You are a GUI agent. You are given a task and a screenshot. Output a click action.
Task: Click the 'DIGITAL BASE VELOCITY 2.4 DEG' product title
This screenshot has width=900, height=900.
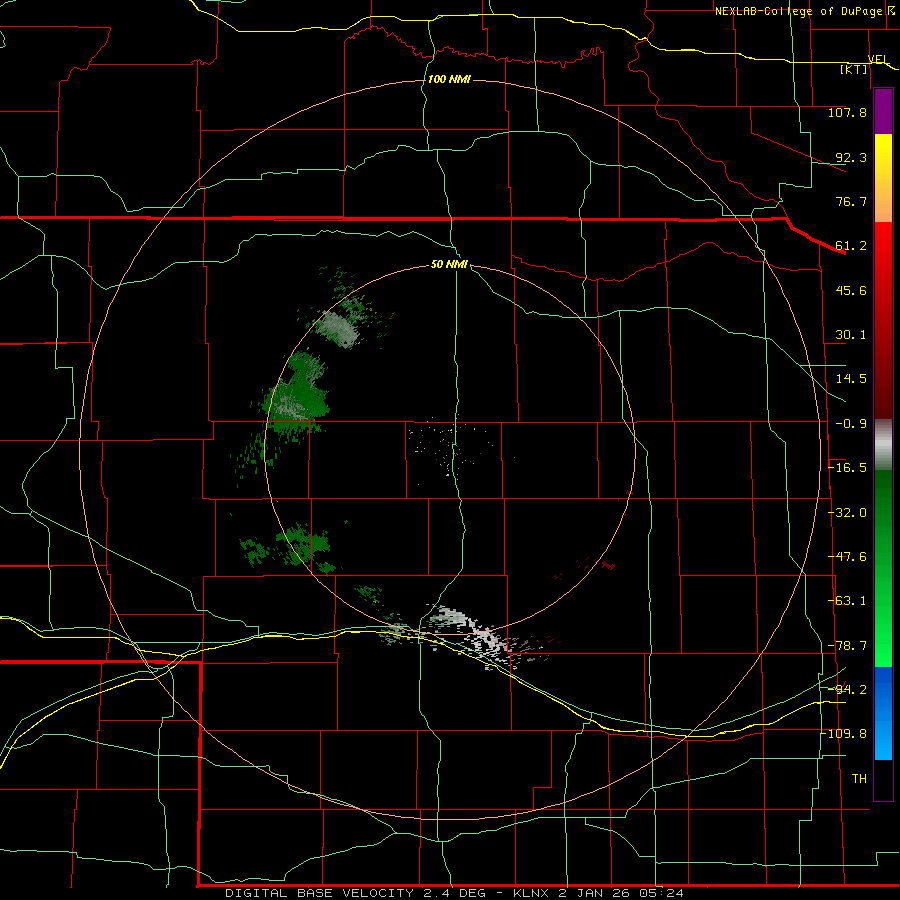click(355, 893)
